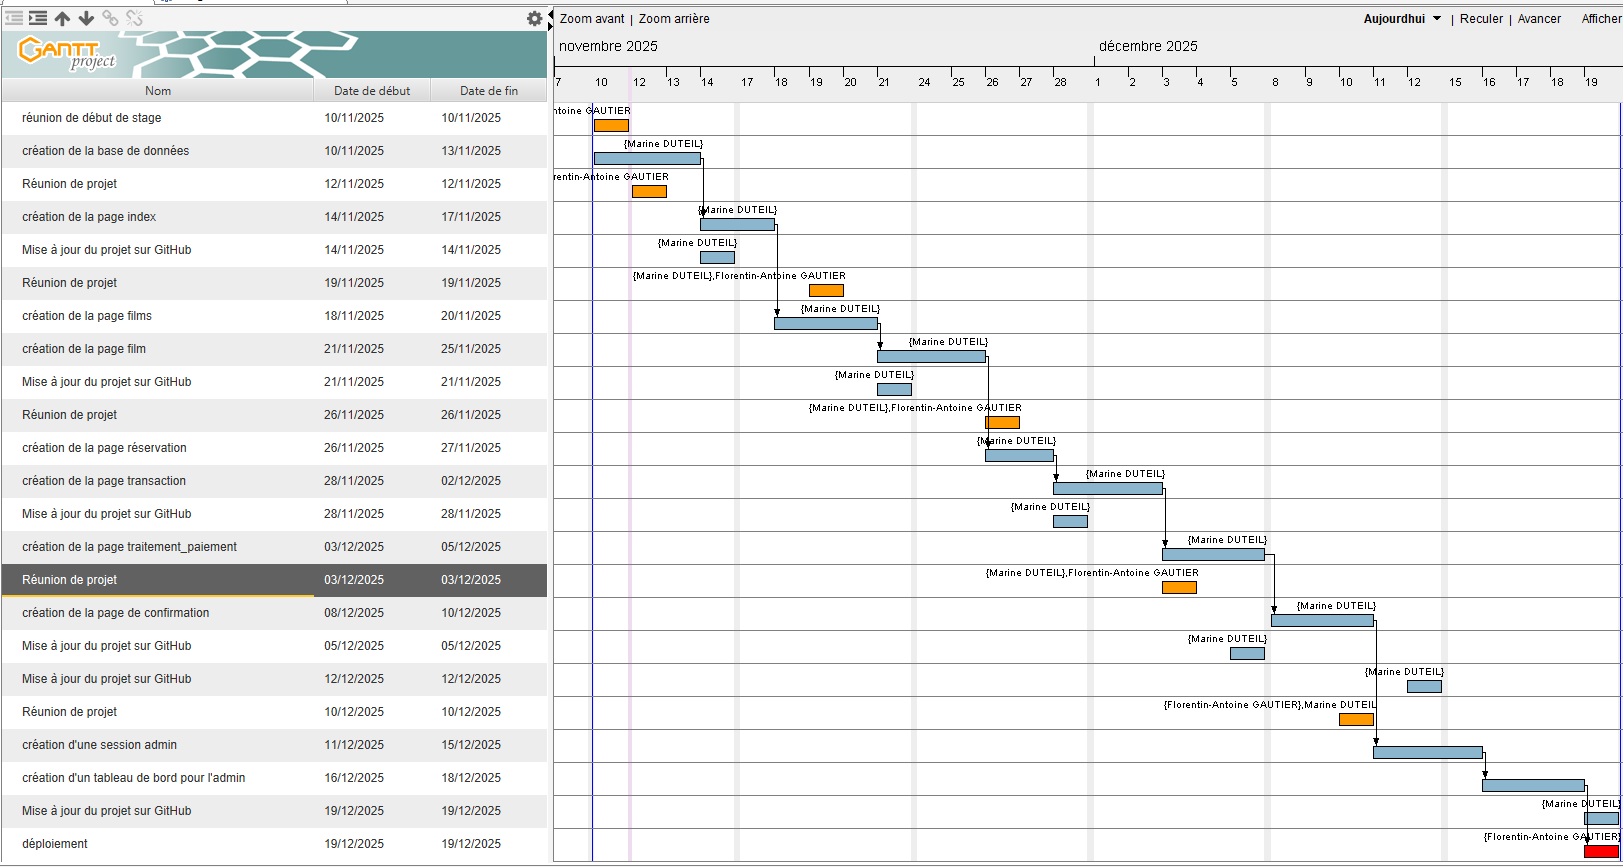The image size is (1623, 867).
Task: Select the 'création de la page films' task row
Action: (87, 316)
